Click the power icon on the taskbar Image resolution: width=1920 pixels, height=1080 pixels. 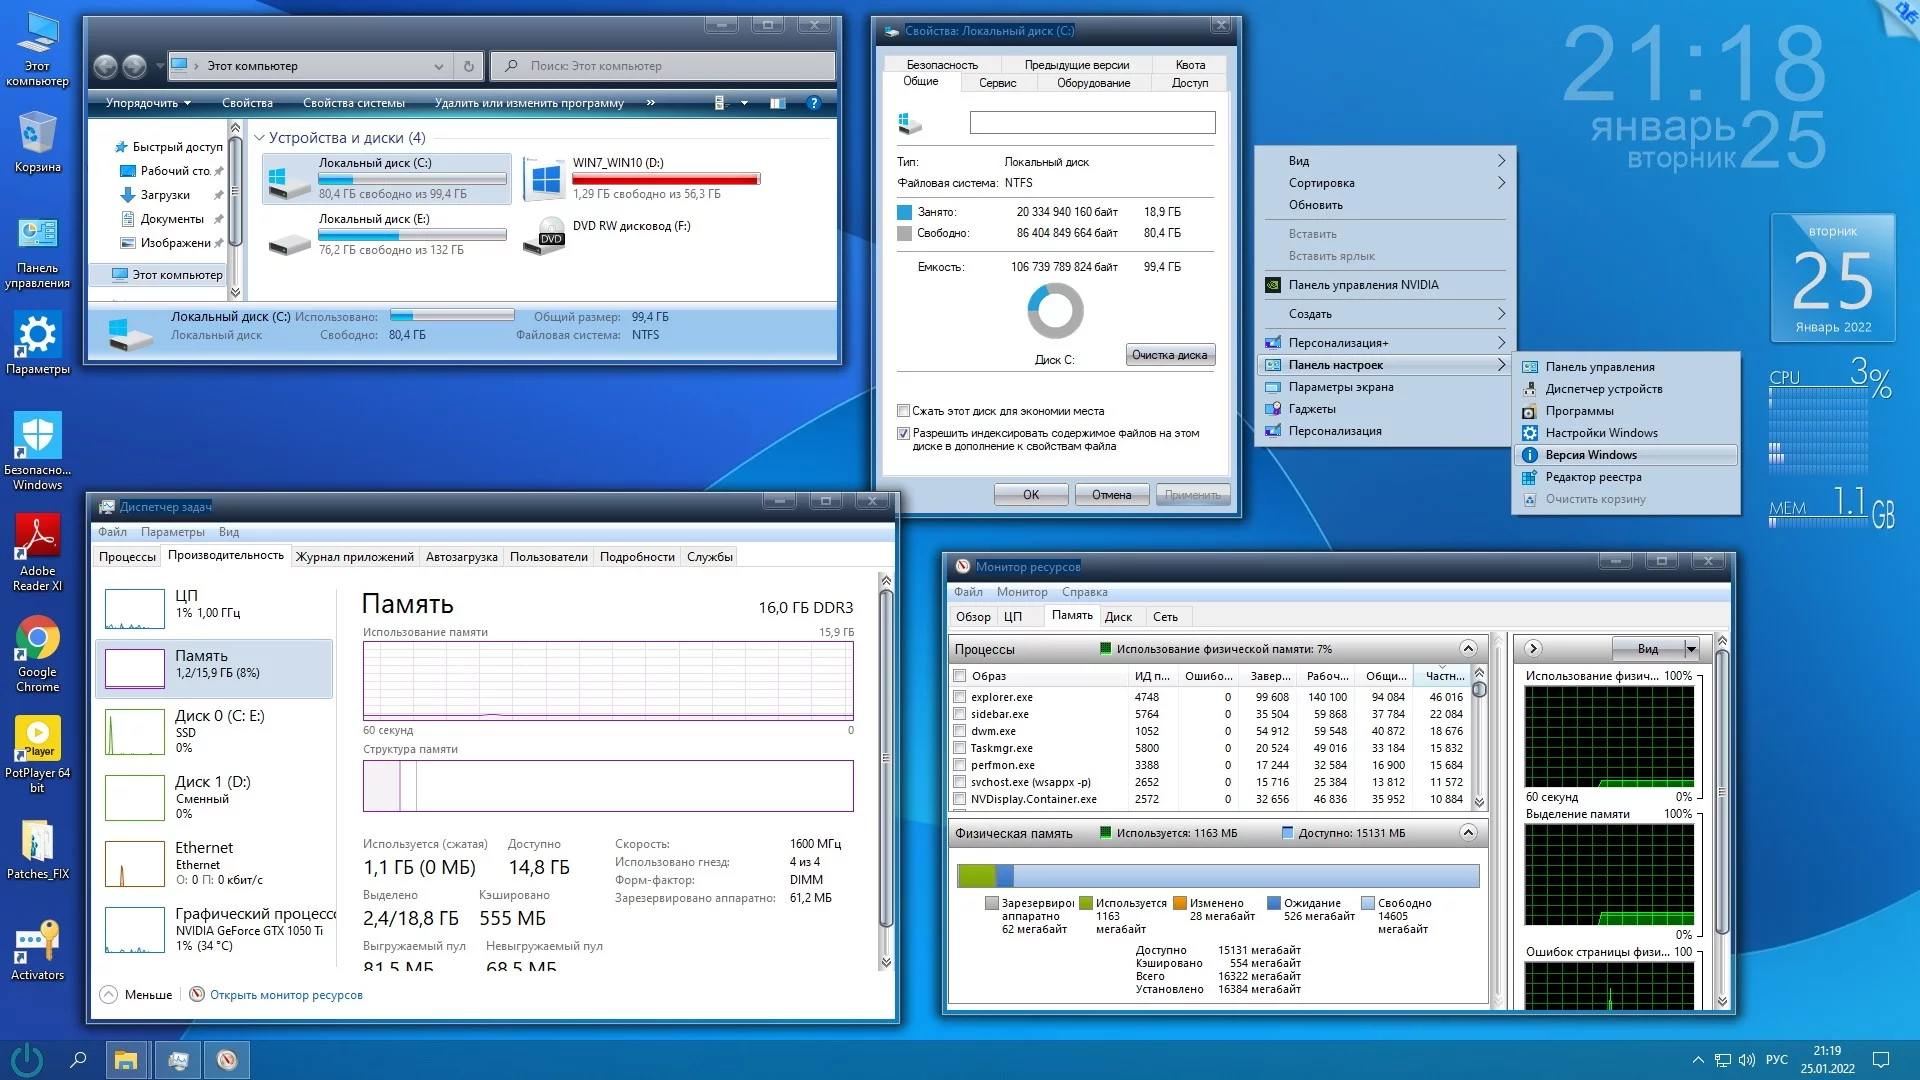click(27, 1060)
